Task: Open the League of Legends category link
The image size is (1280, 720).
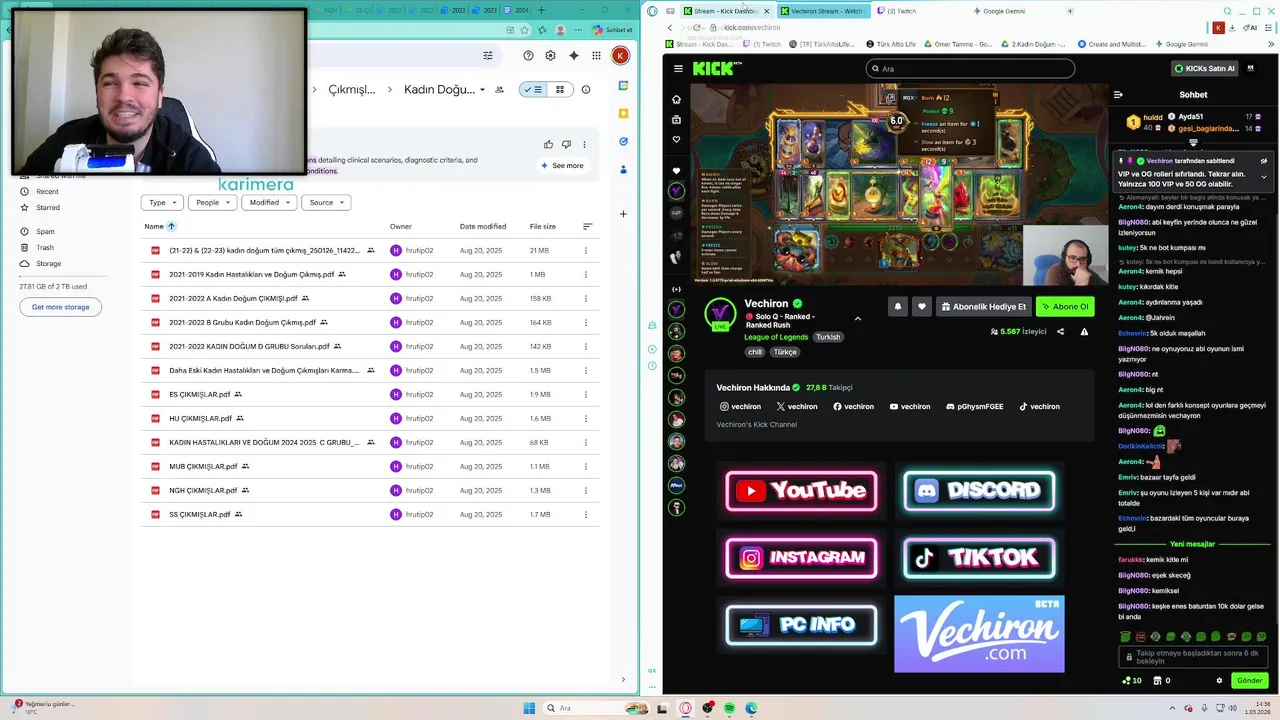Action: (x=776, y=337)
